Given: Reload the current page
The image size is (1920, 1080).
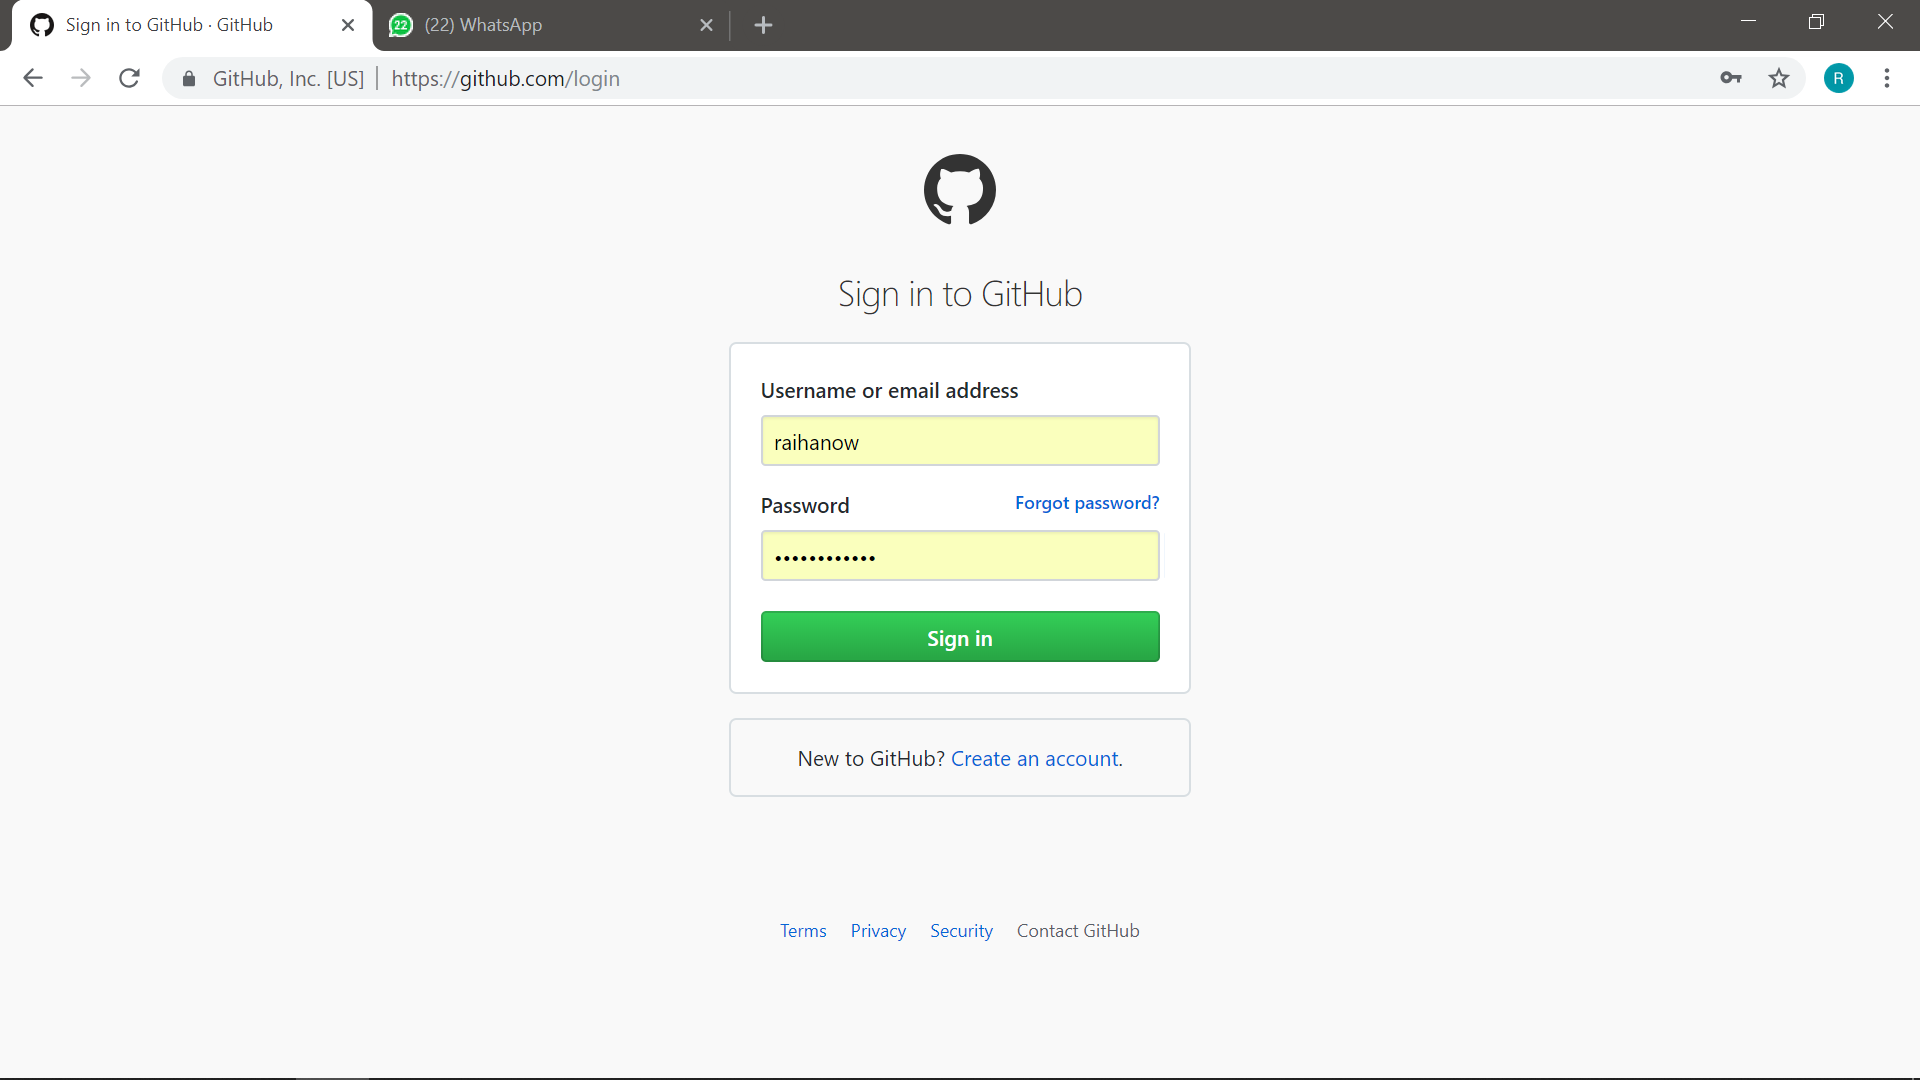Looking at the screenshot, I should point(129,78).
